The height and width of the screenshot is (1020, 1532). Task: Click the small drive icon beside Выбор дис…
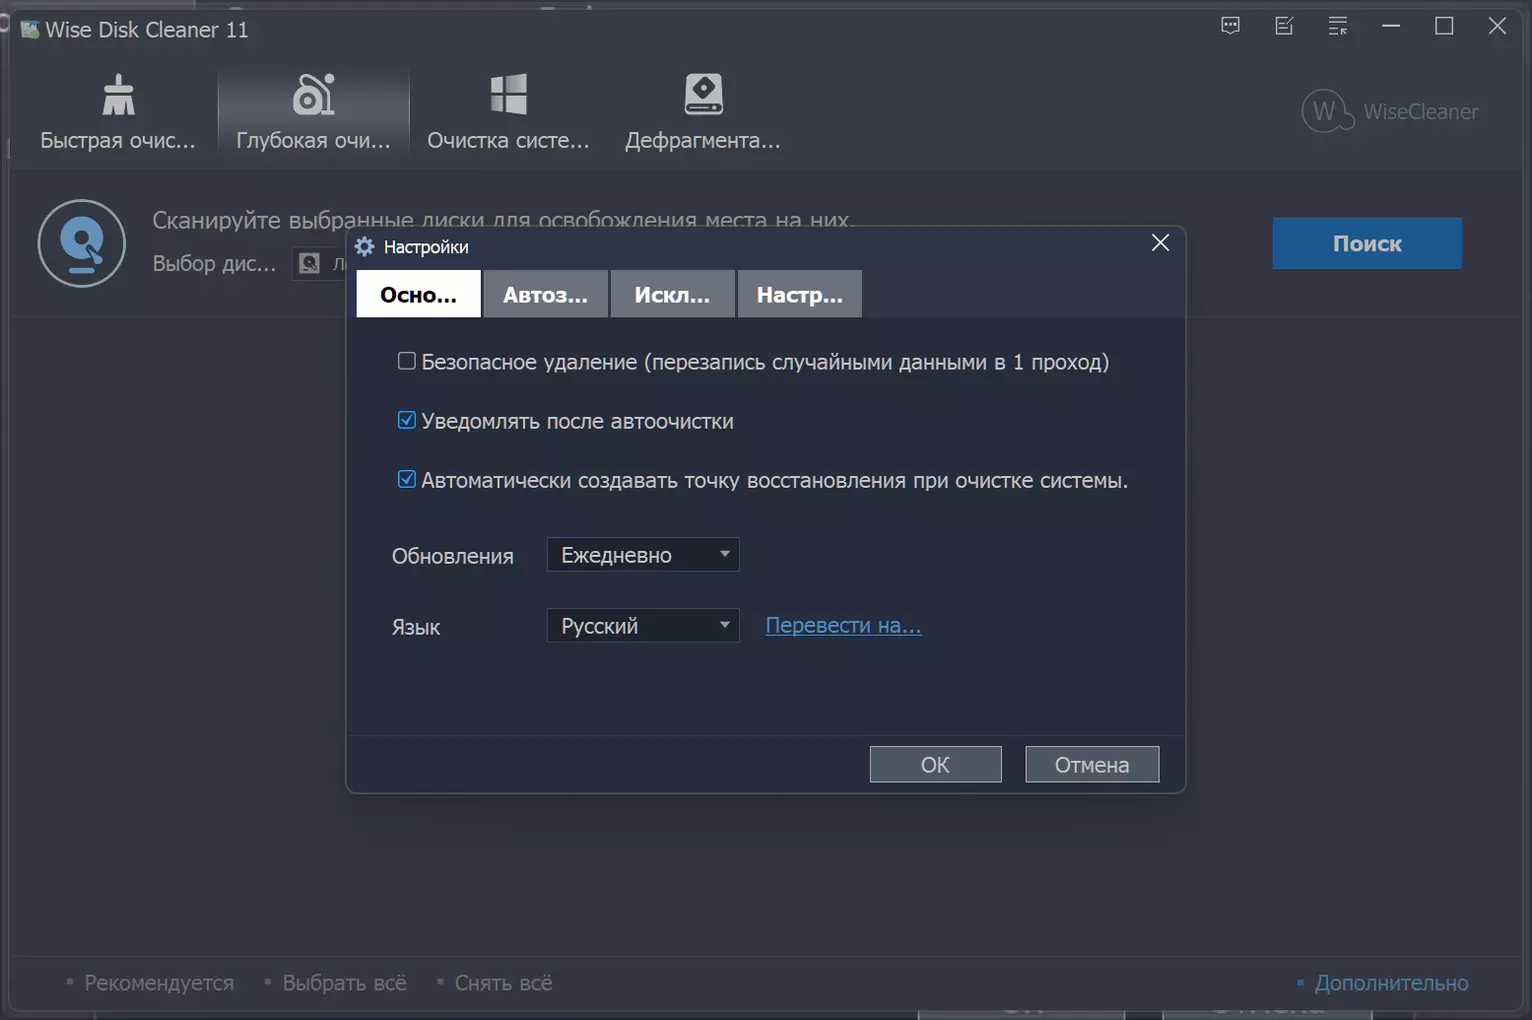click(x=310, y=263)
